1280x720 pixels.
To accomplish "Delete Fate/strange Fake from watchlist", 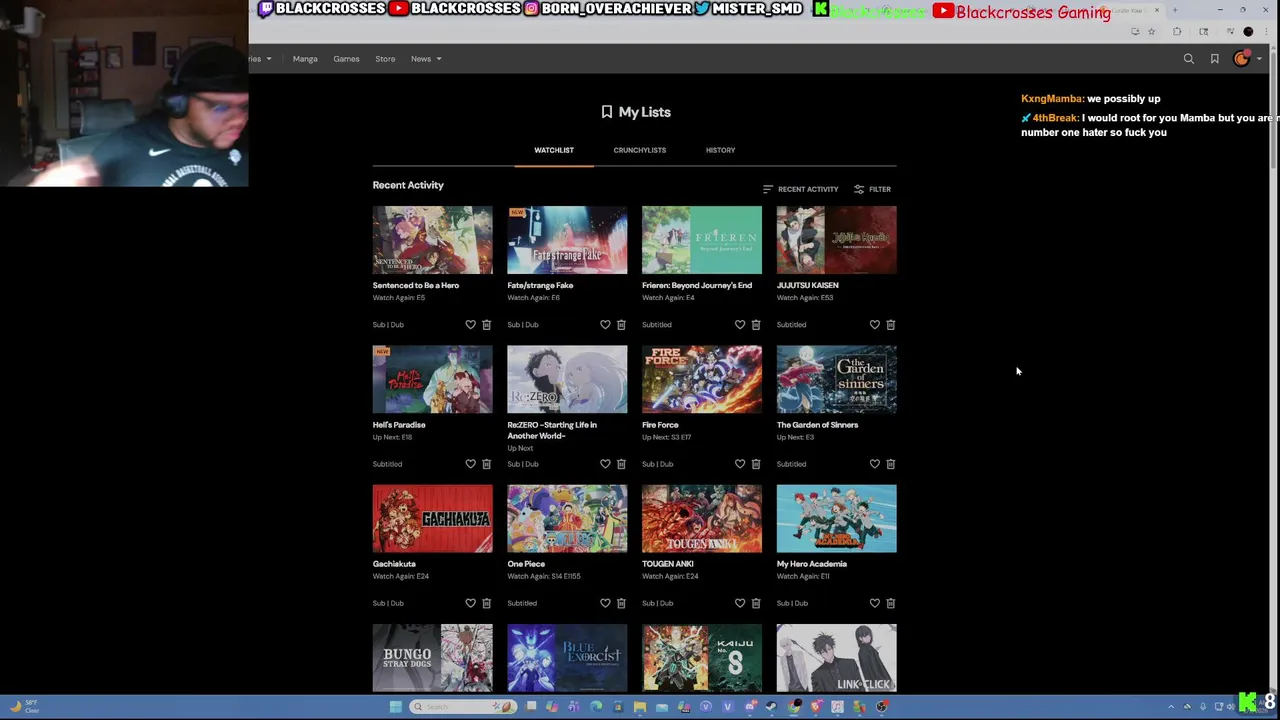I will 621,325.
